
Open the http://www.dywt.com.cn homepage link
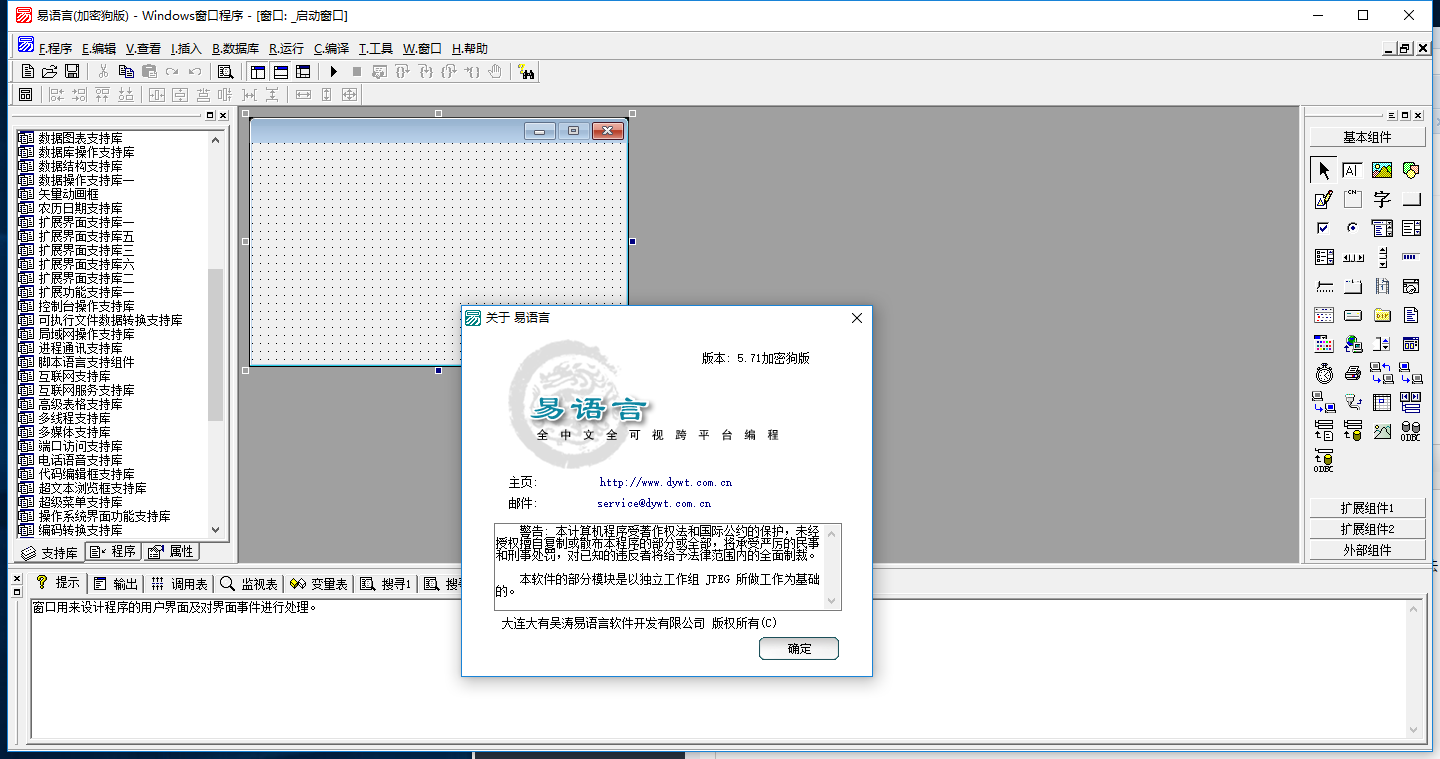tap(666, 483)
